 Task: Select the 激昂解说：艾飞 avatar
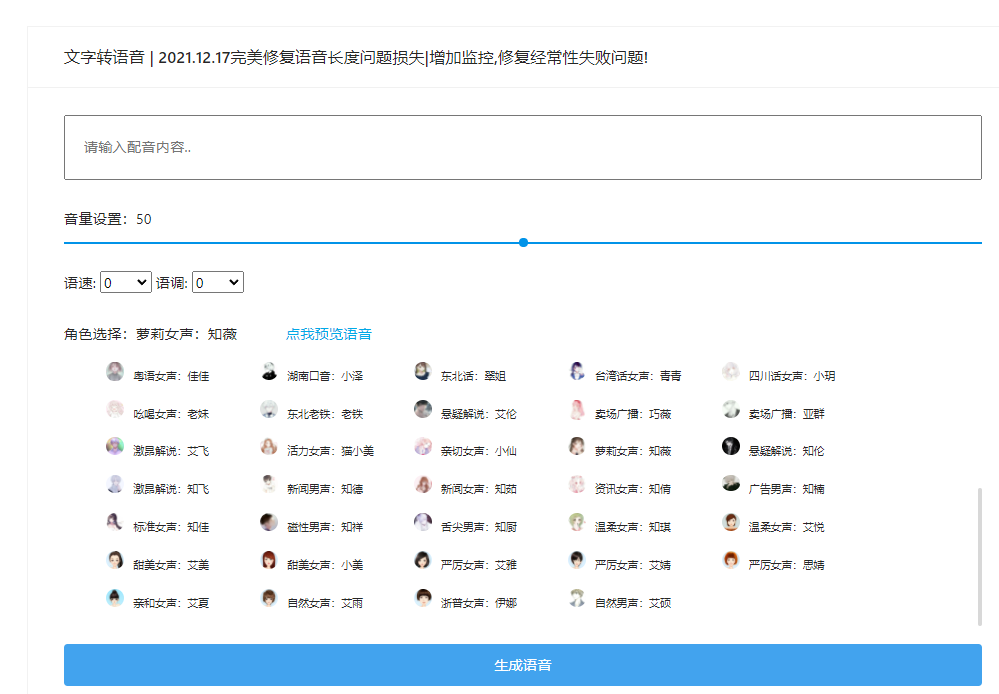pos(115,446)
